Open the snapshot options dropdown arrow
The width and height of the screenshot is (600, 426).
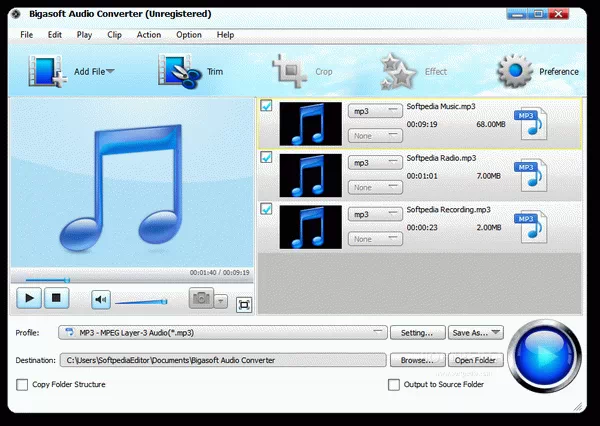coord(220,301)
